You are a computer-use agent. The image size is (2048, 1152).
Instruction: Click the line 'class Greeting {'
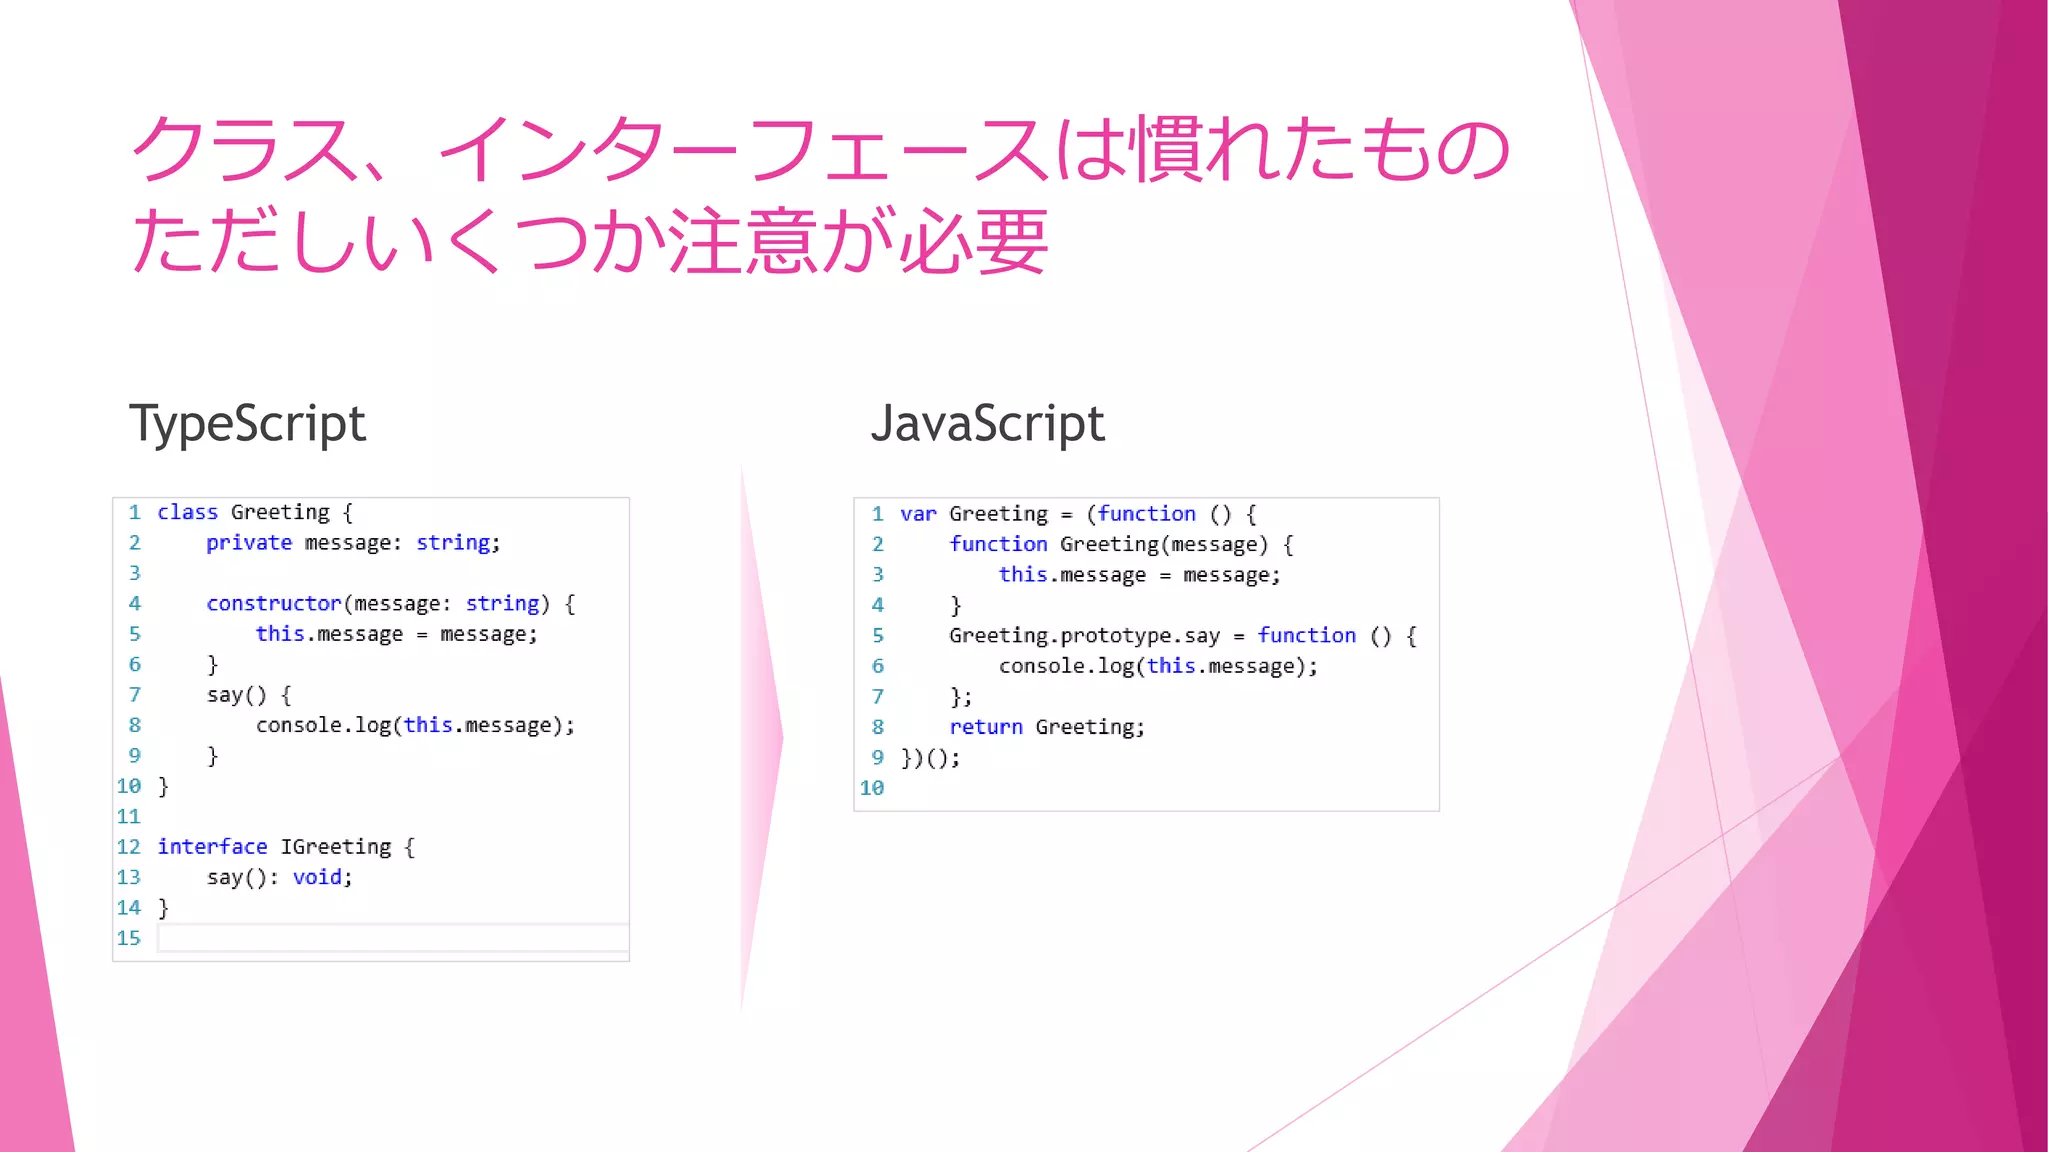pos(255,512)
